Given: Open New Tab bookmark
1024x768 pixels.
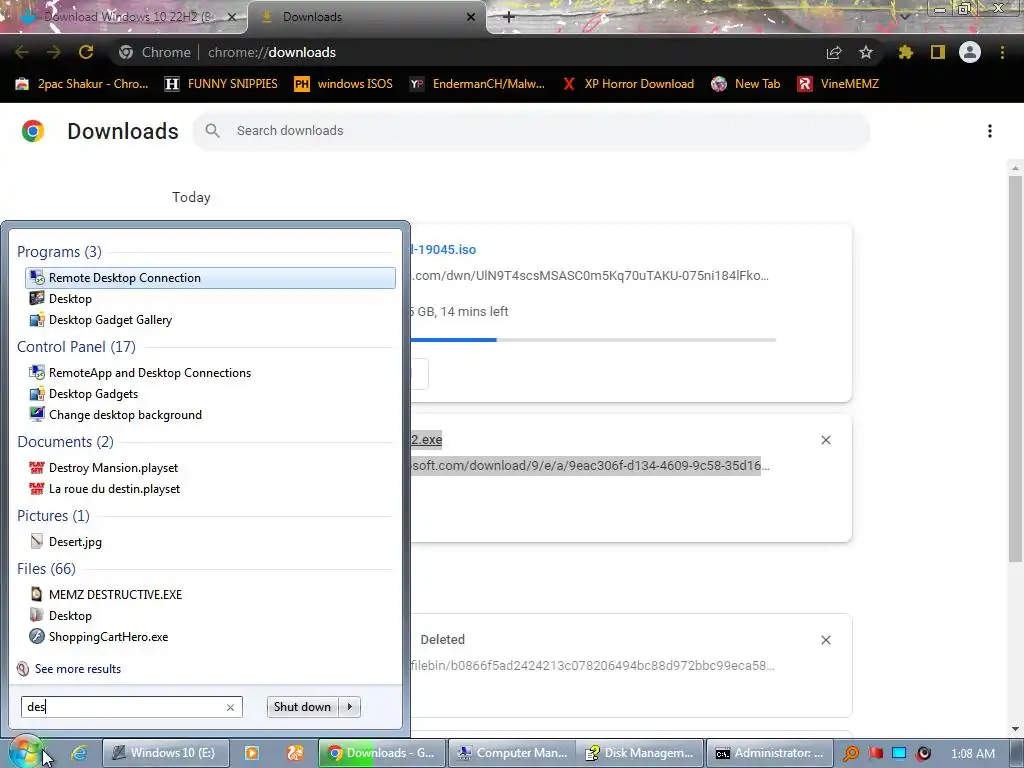Looking at the screenshot, I should click(x=745, y=84).
